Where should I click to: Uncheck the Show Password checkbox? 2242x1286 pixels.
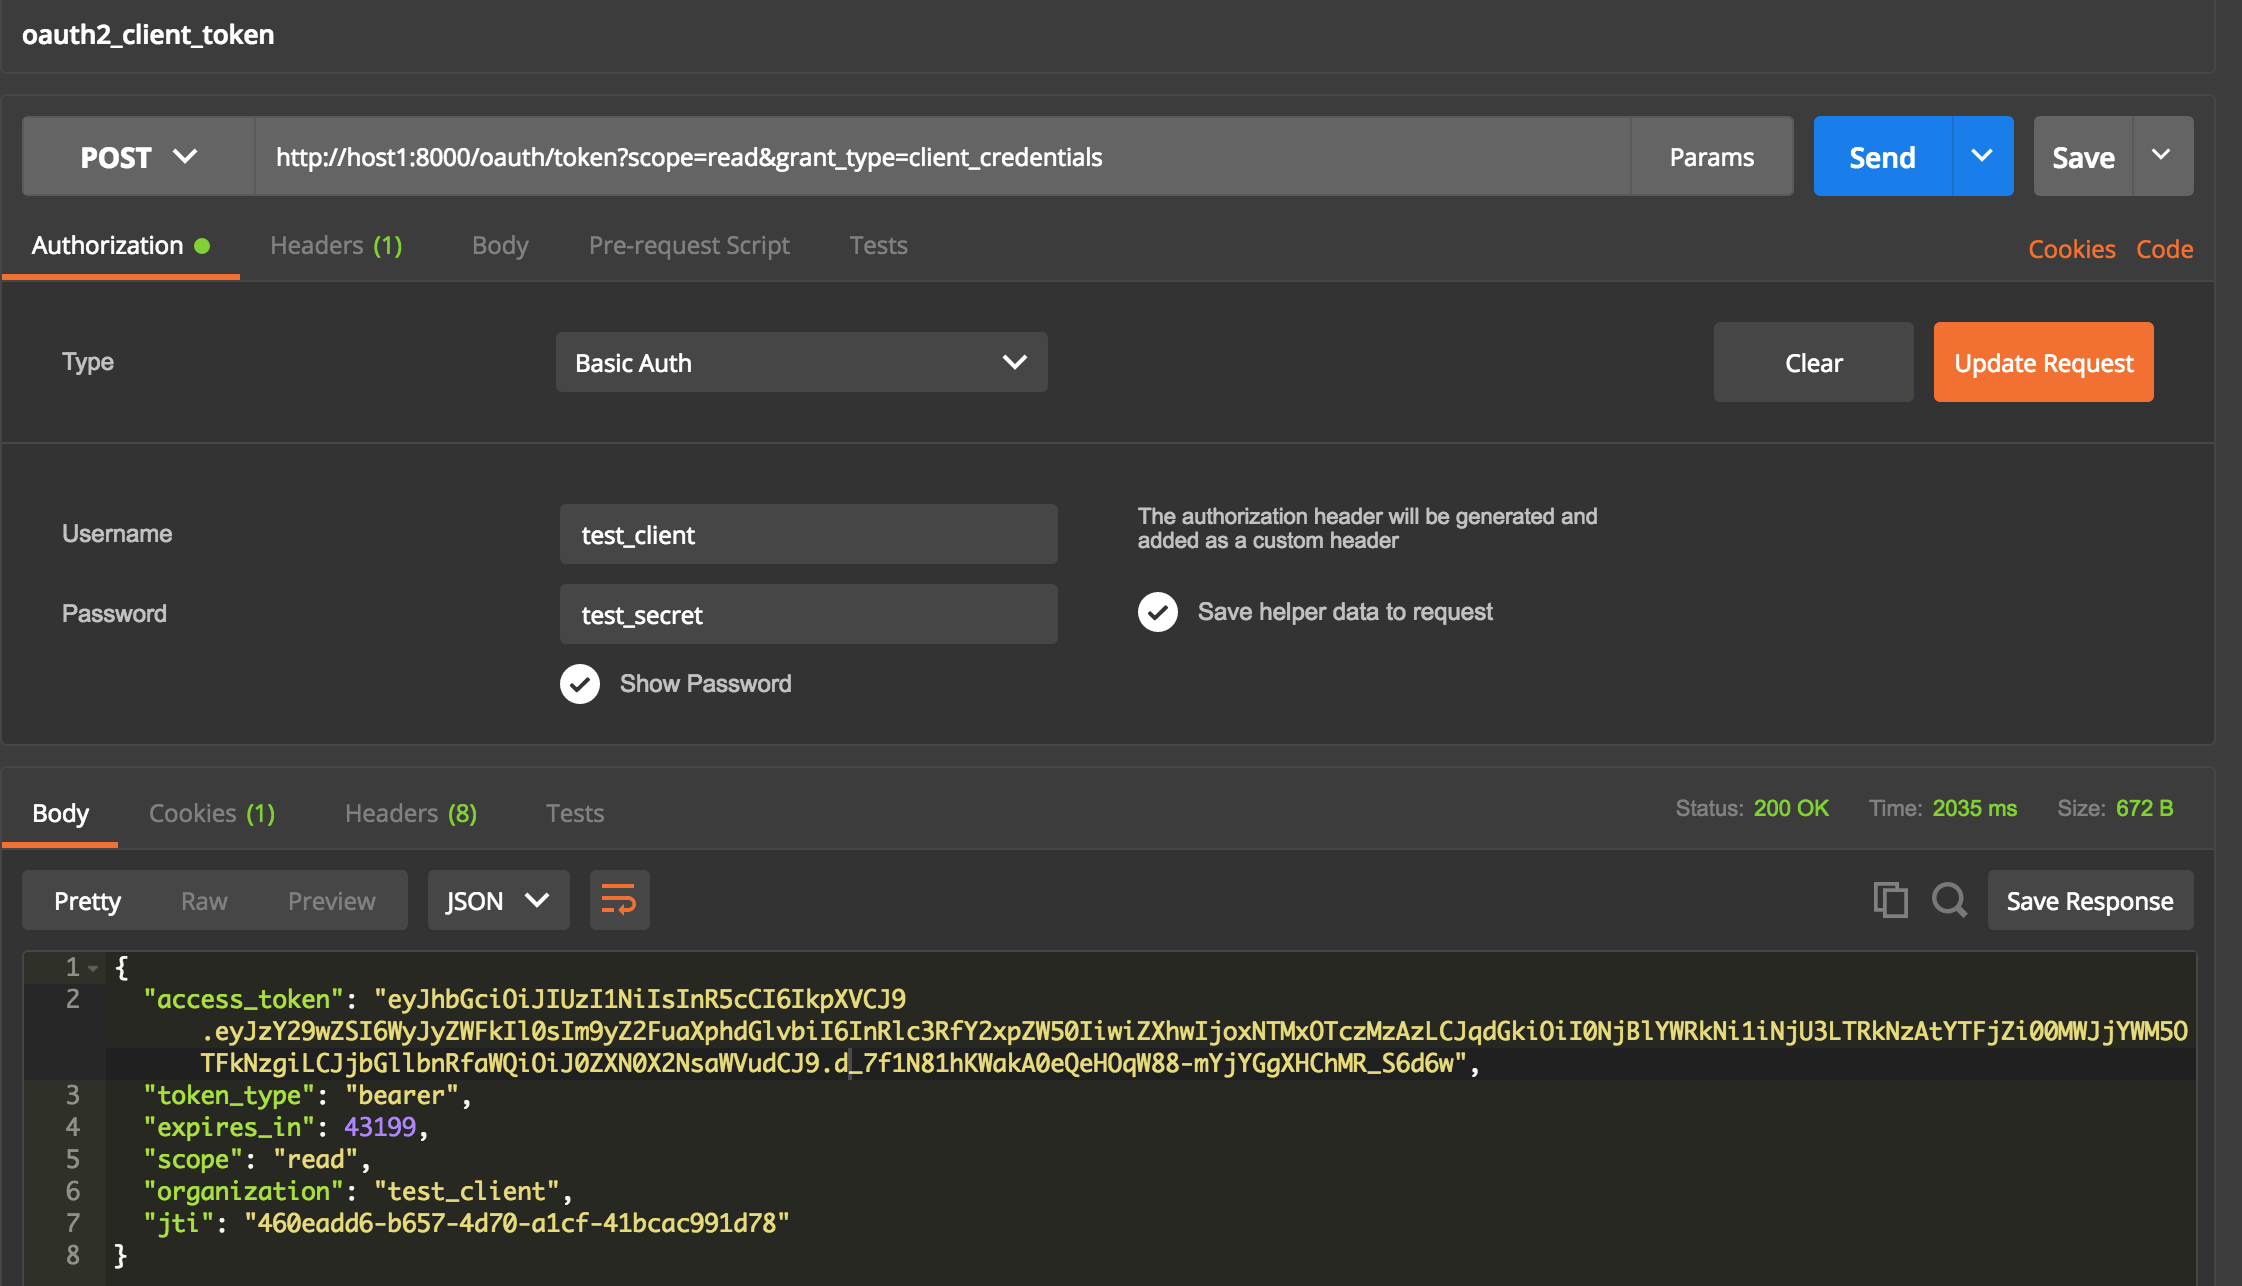(x=580, y=684)
